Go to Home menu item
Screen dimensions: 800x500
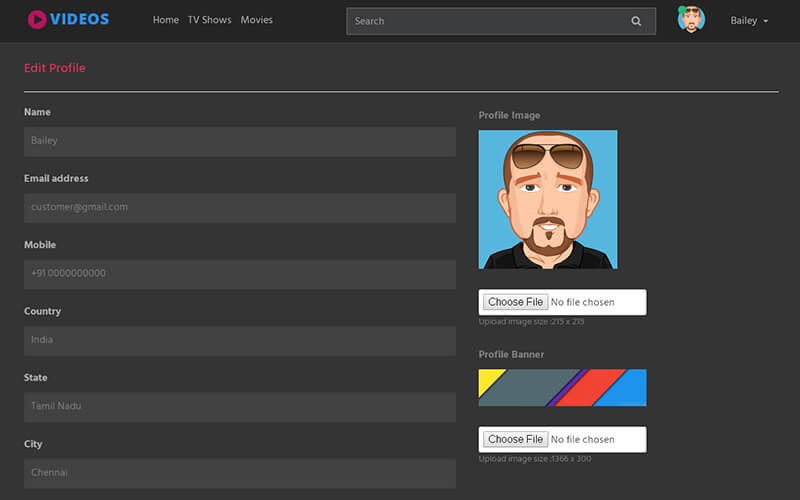point(166,20)
